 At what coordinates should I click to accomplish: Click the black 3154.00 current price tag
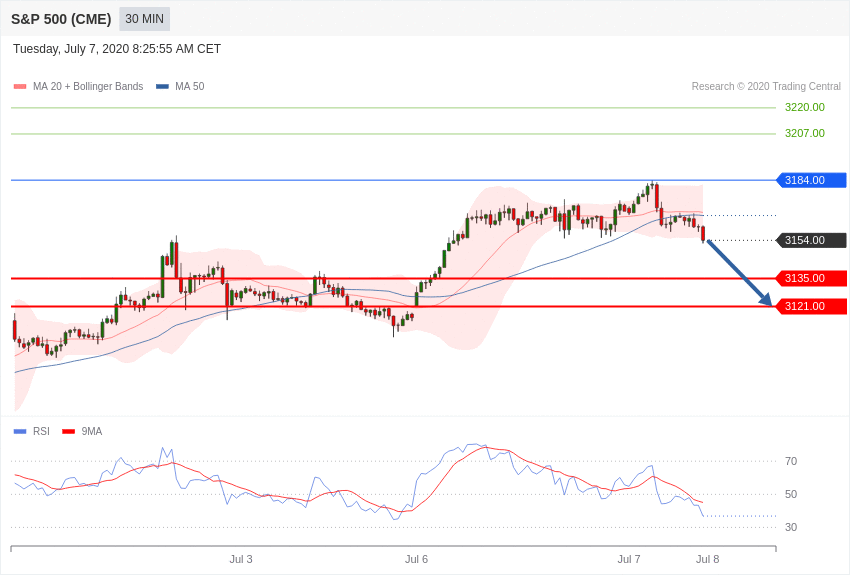811,240
